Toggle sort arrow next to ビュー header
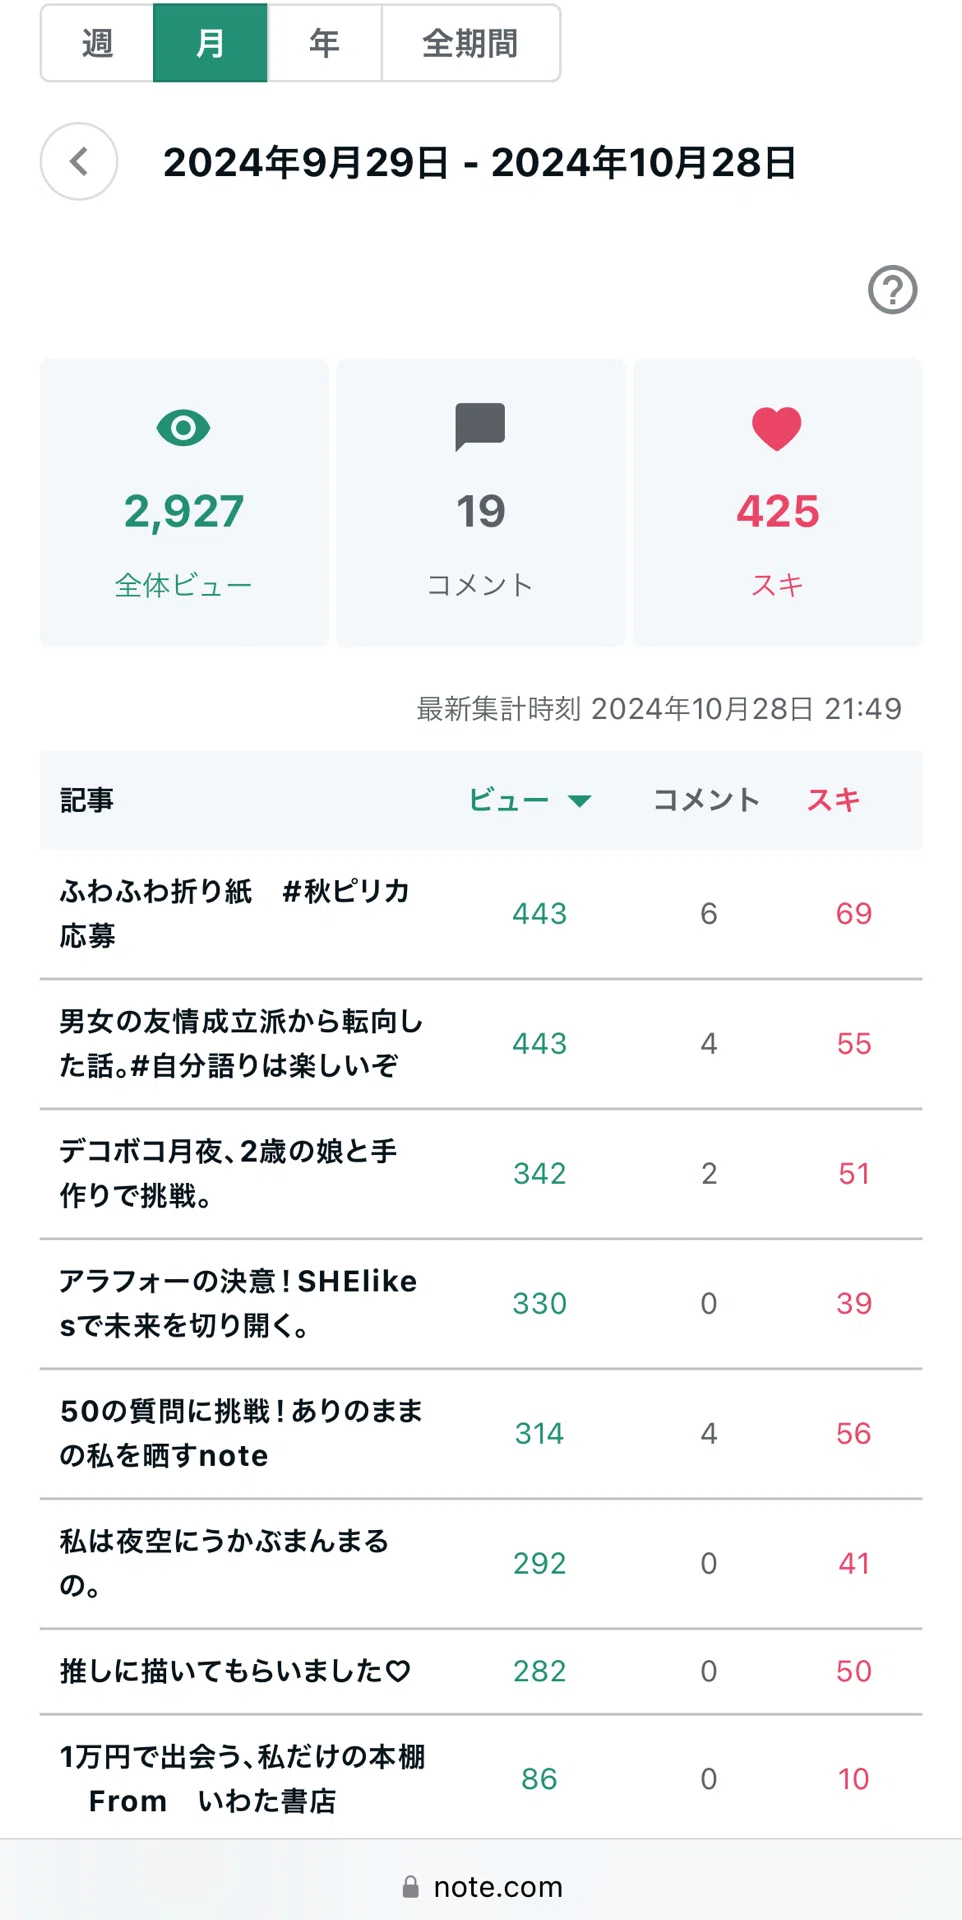962x1920 pixels. click(x=579, y=800)
